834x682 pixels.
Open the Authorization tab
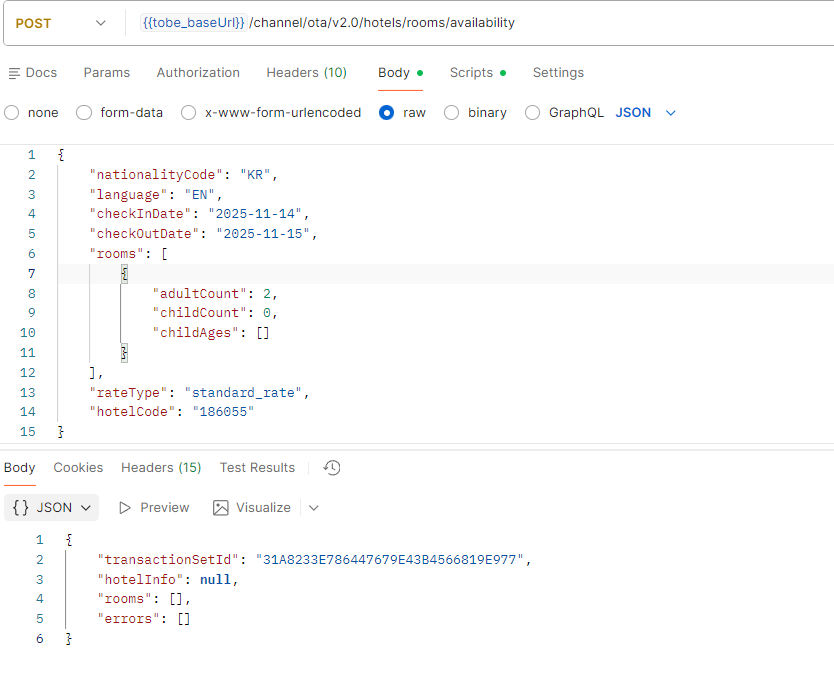[x=198, y=73]
